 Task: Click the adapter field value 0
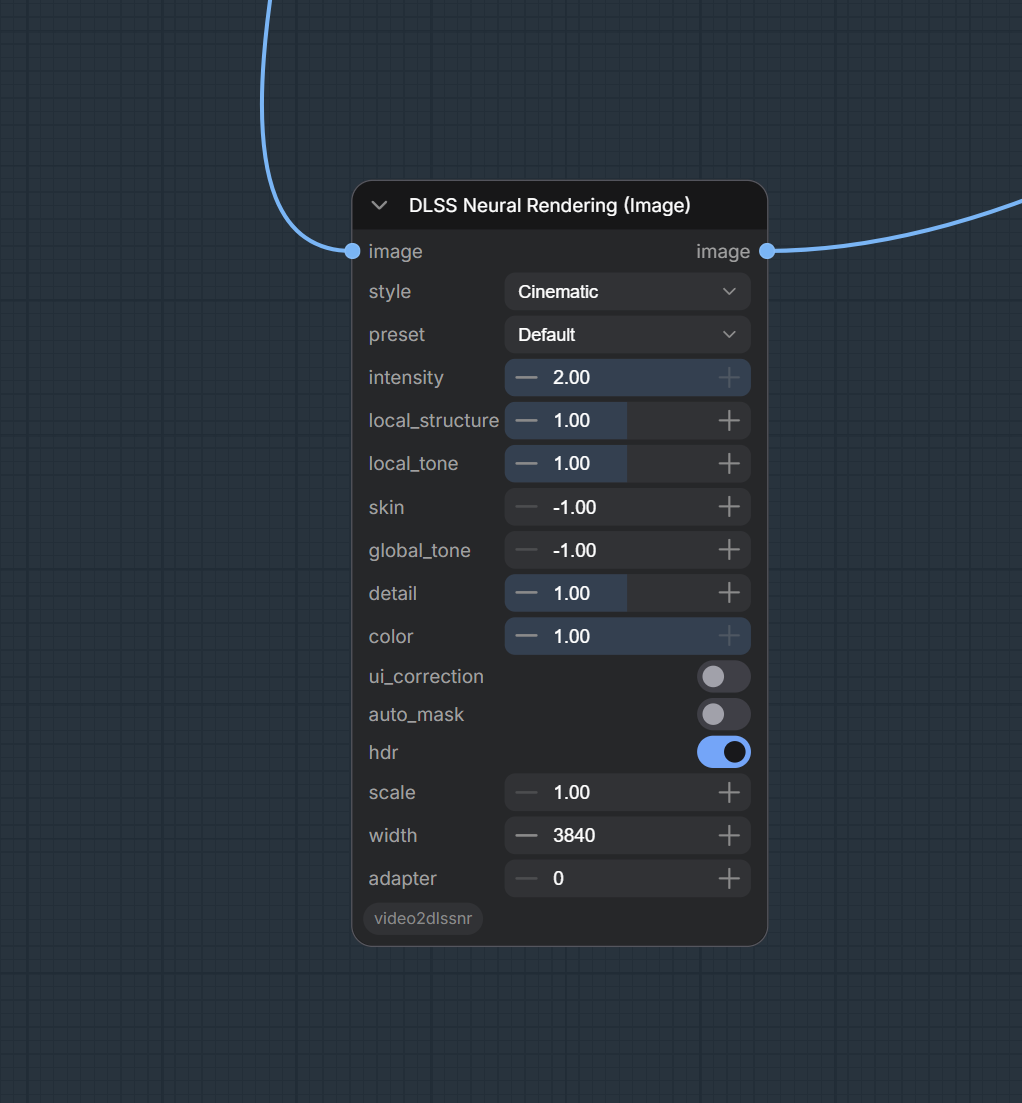[x=558, y=879]
